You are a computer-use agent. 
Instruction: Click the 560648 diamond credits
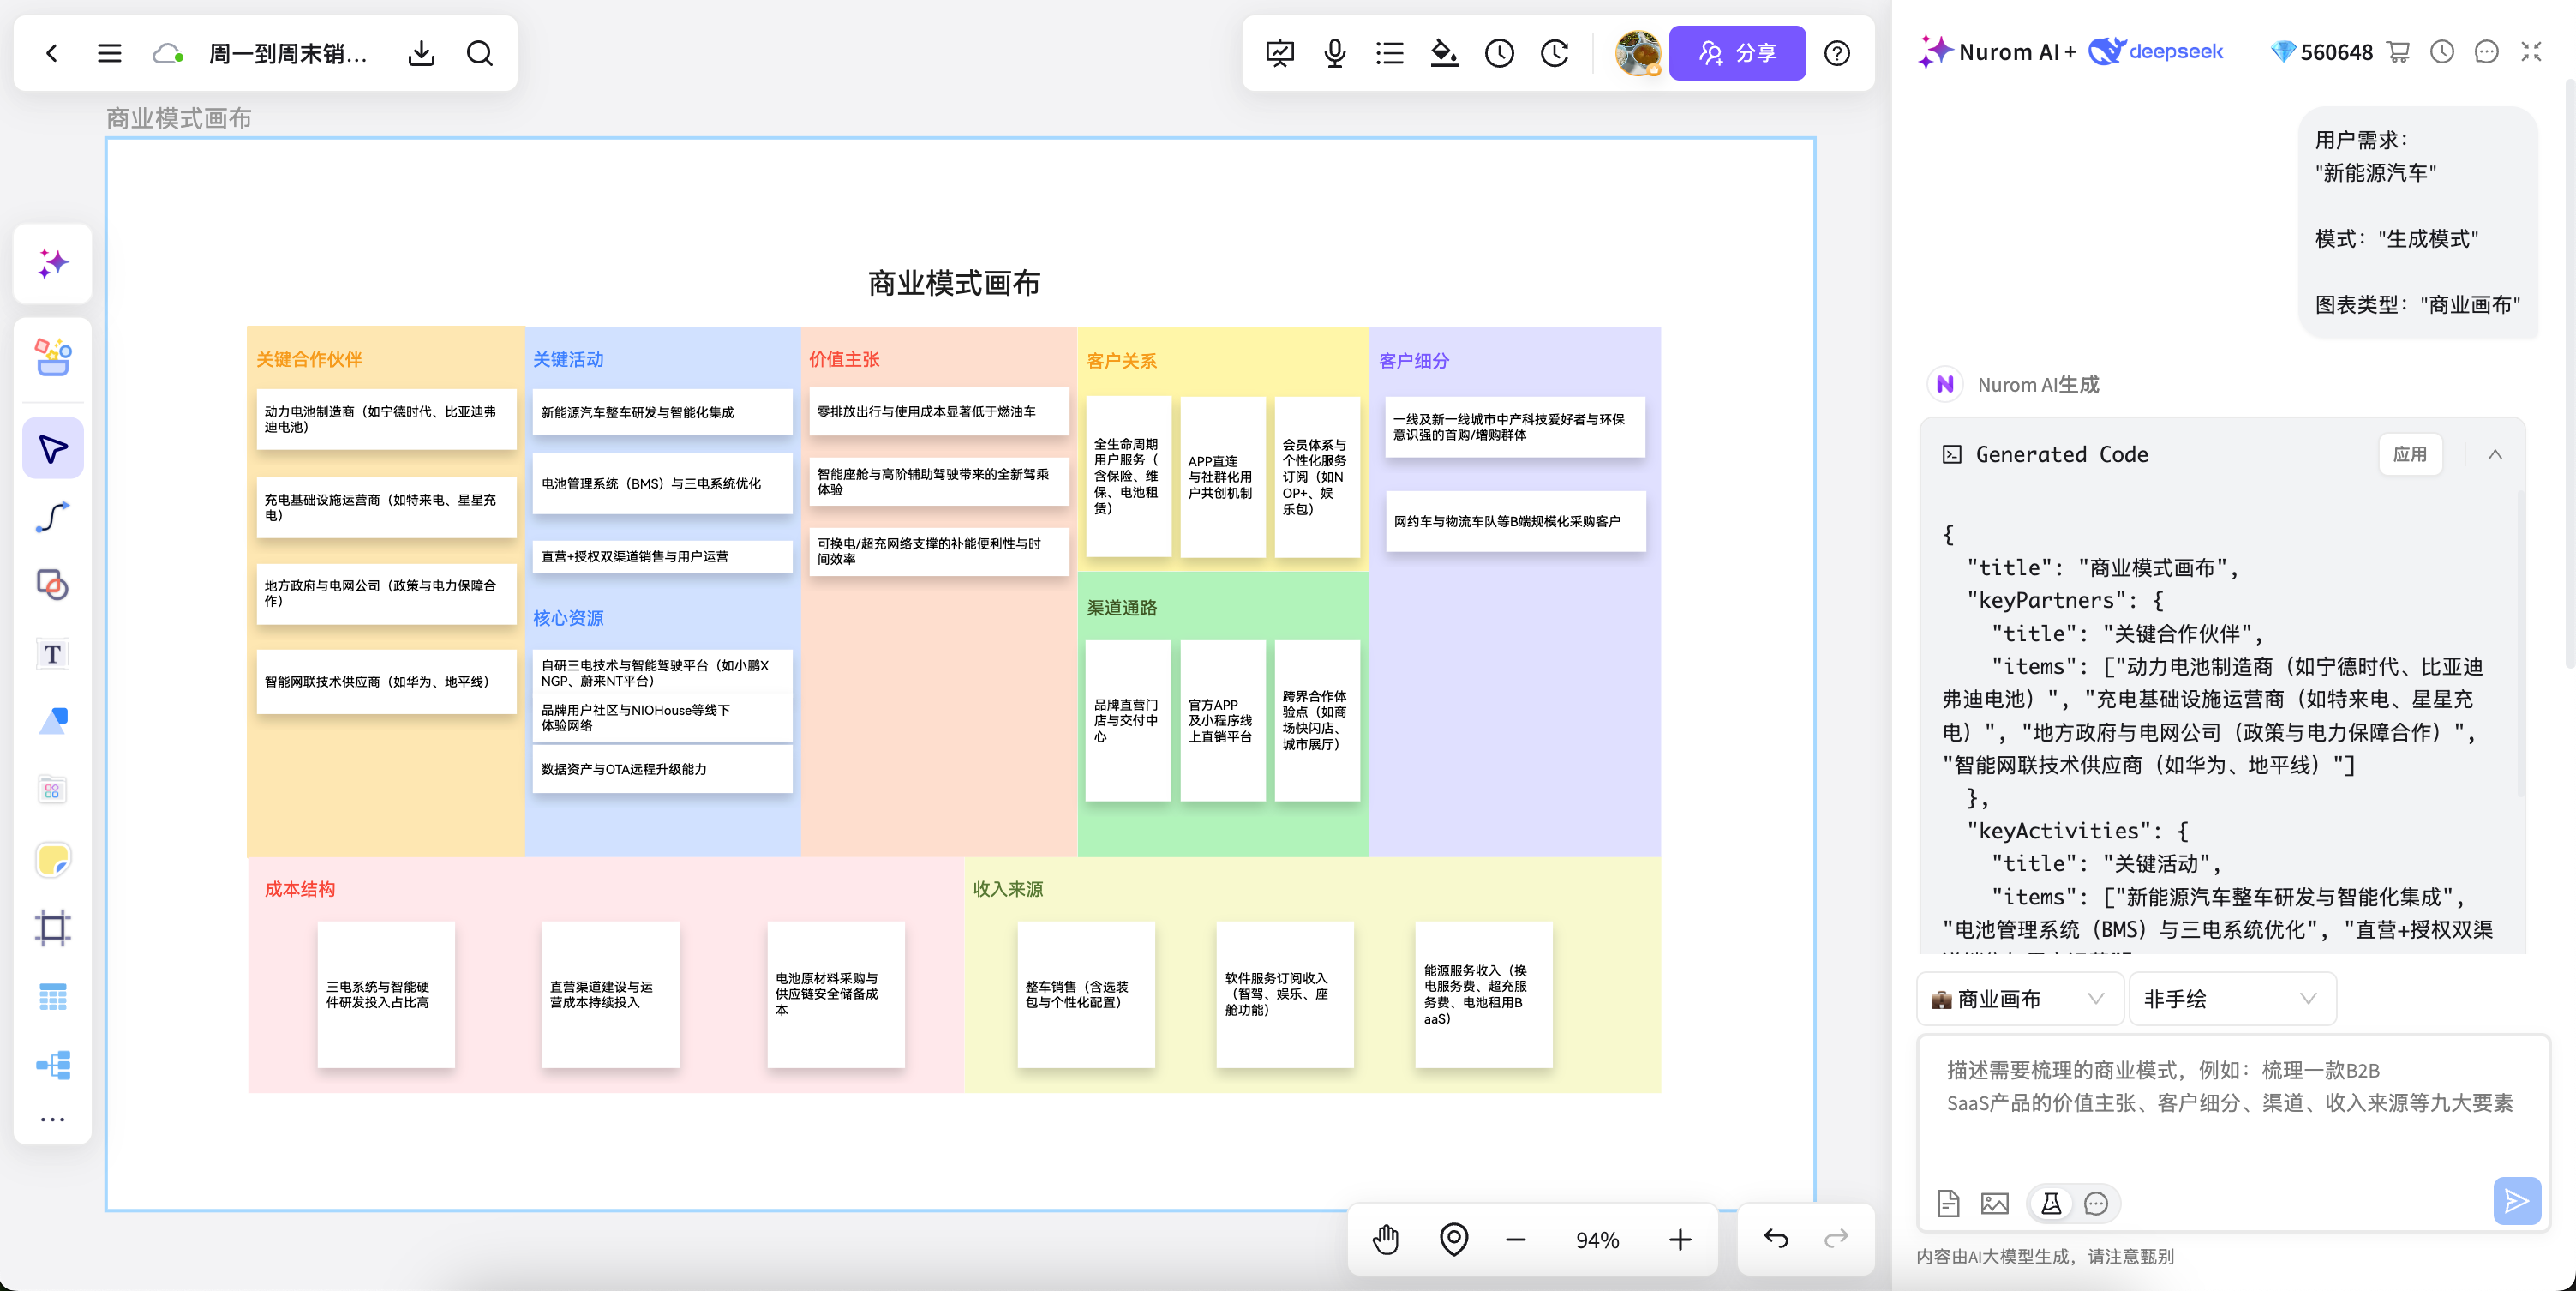pyautogui.click(x=2321, y=52)
